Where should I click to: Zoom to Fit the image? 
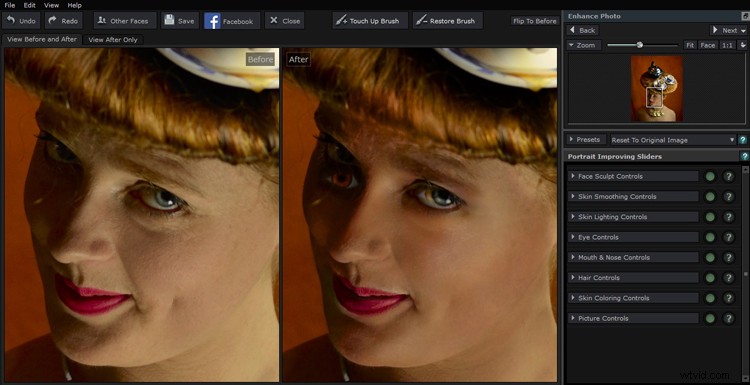click(x=690, y=45)
